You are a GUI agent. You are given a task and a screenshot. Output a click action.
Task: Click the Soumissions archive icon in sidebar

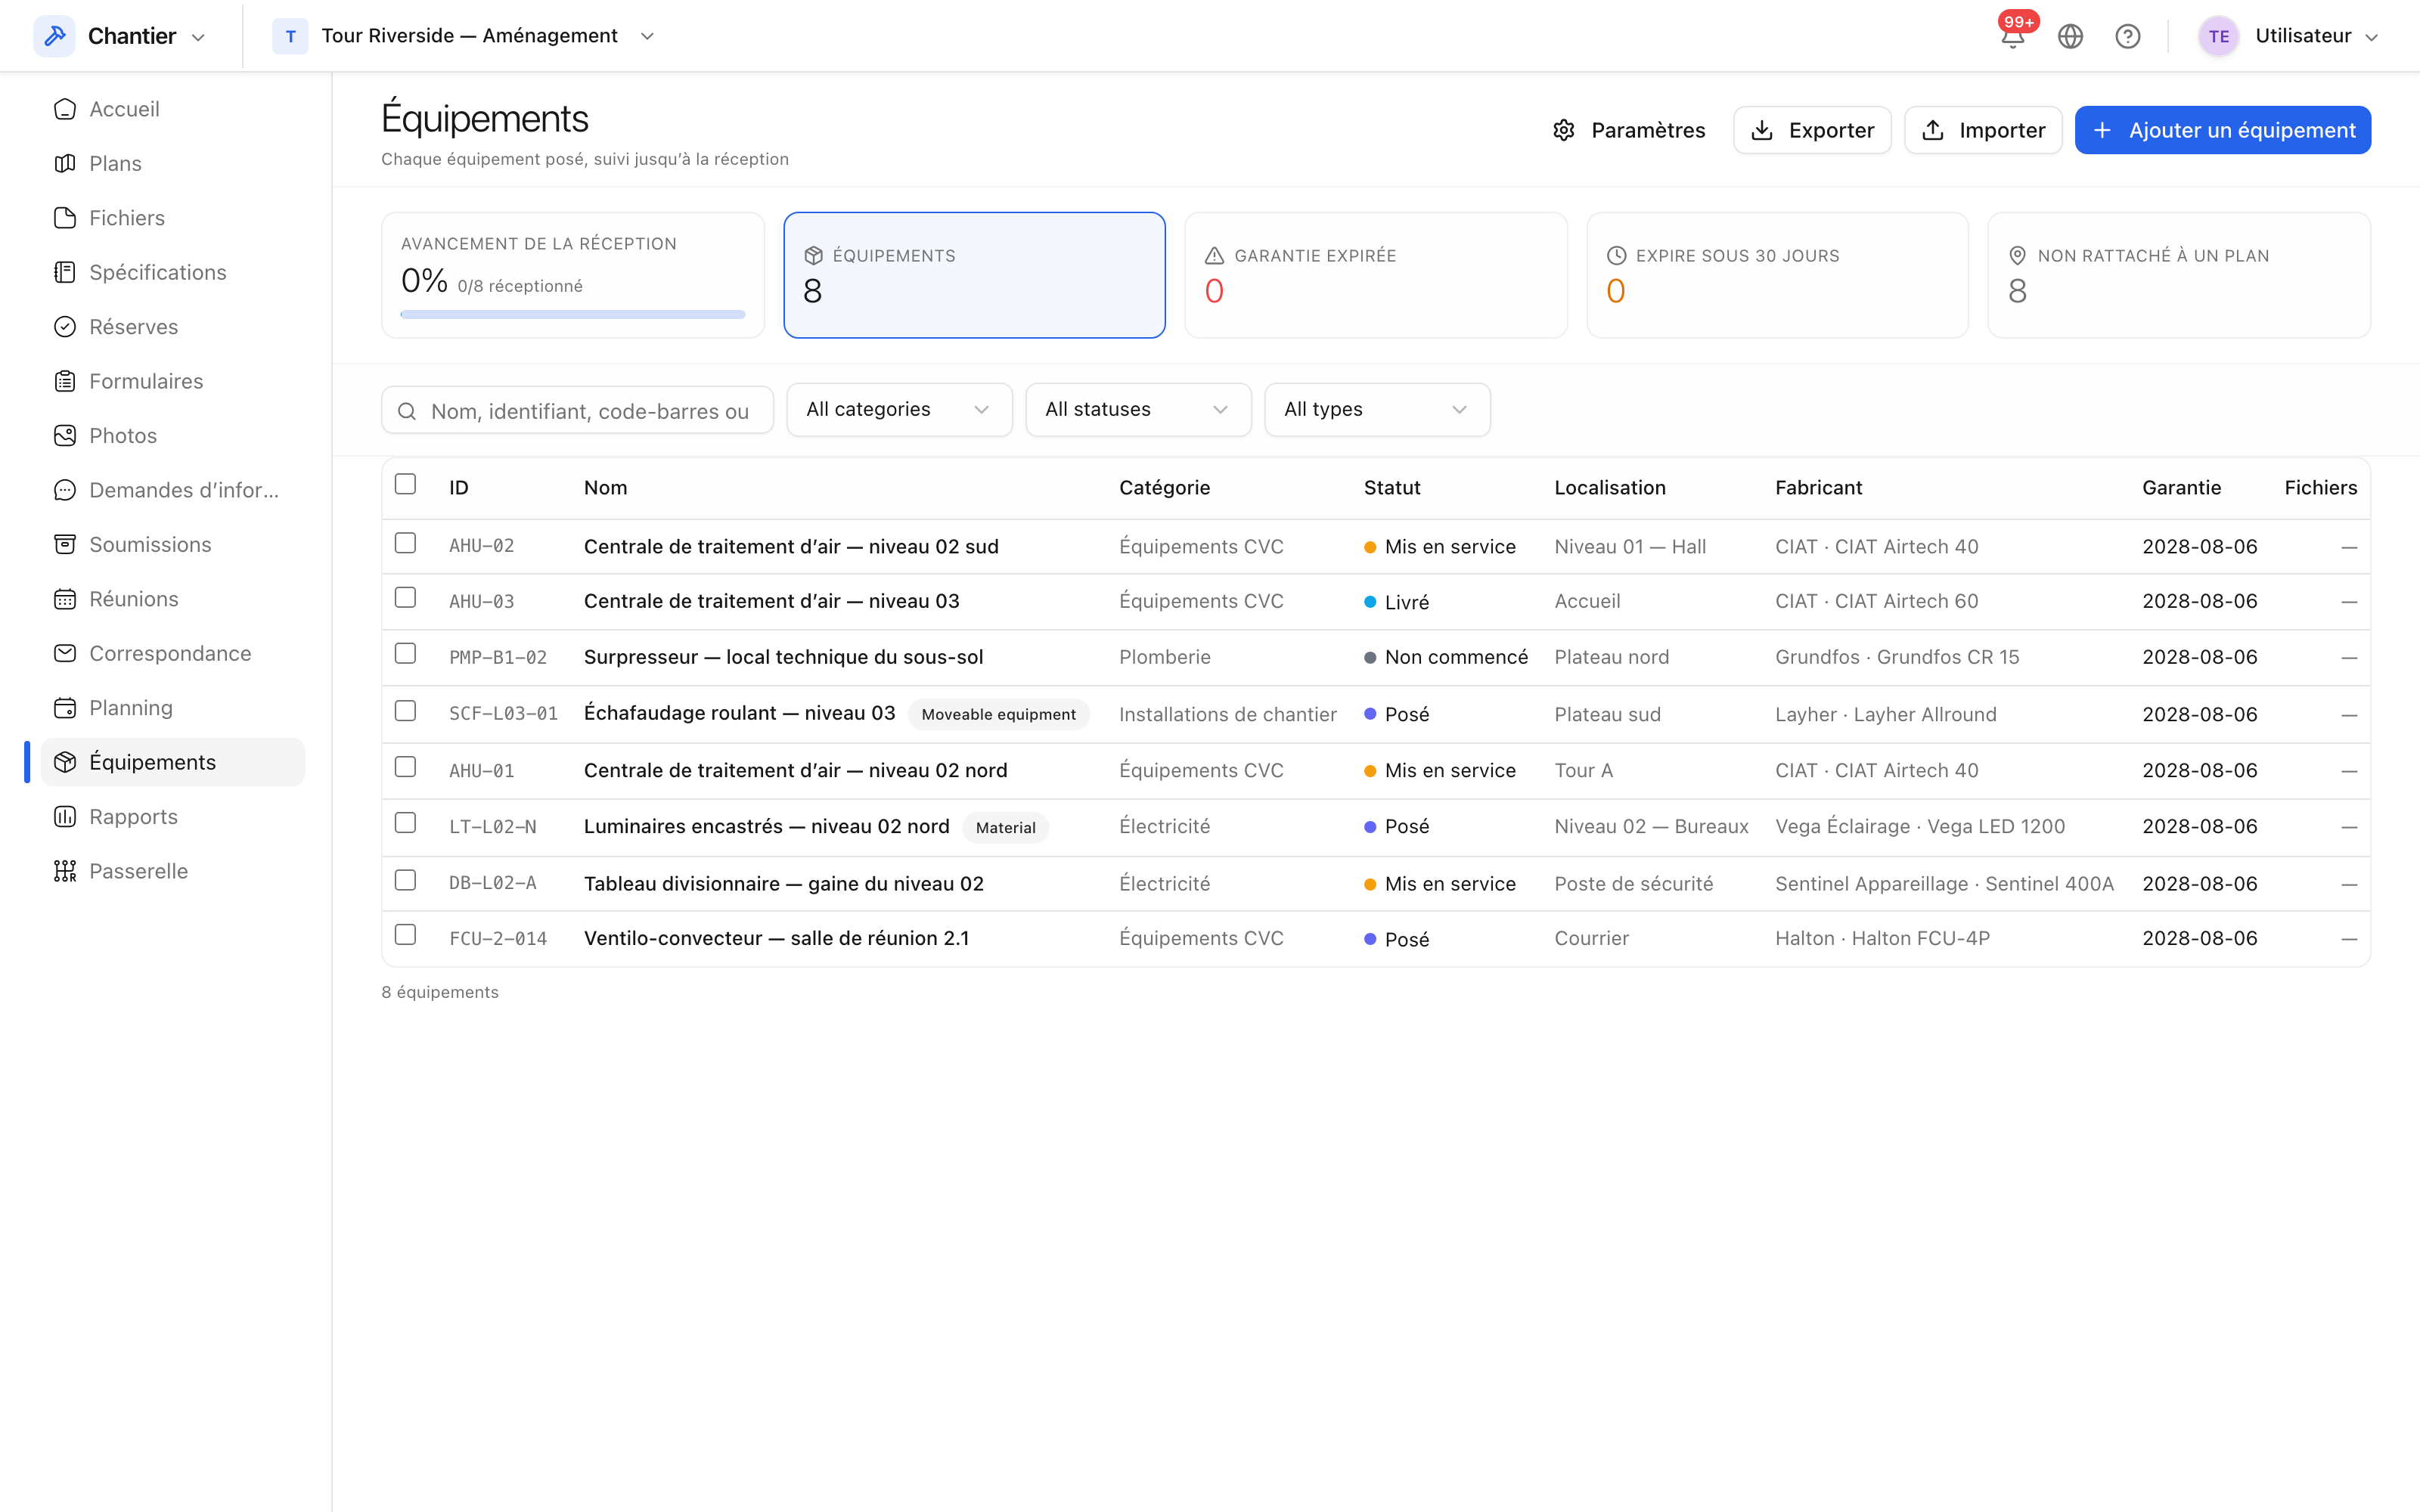(x=65, y=544)
